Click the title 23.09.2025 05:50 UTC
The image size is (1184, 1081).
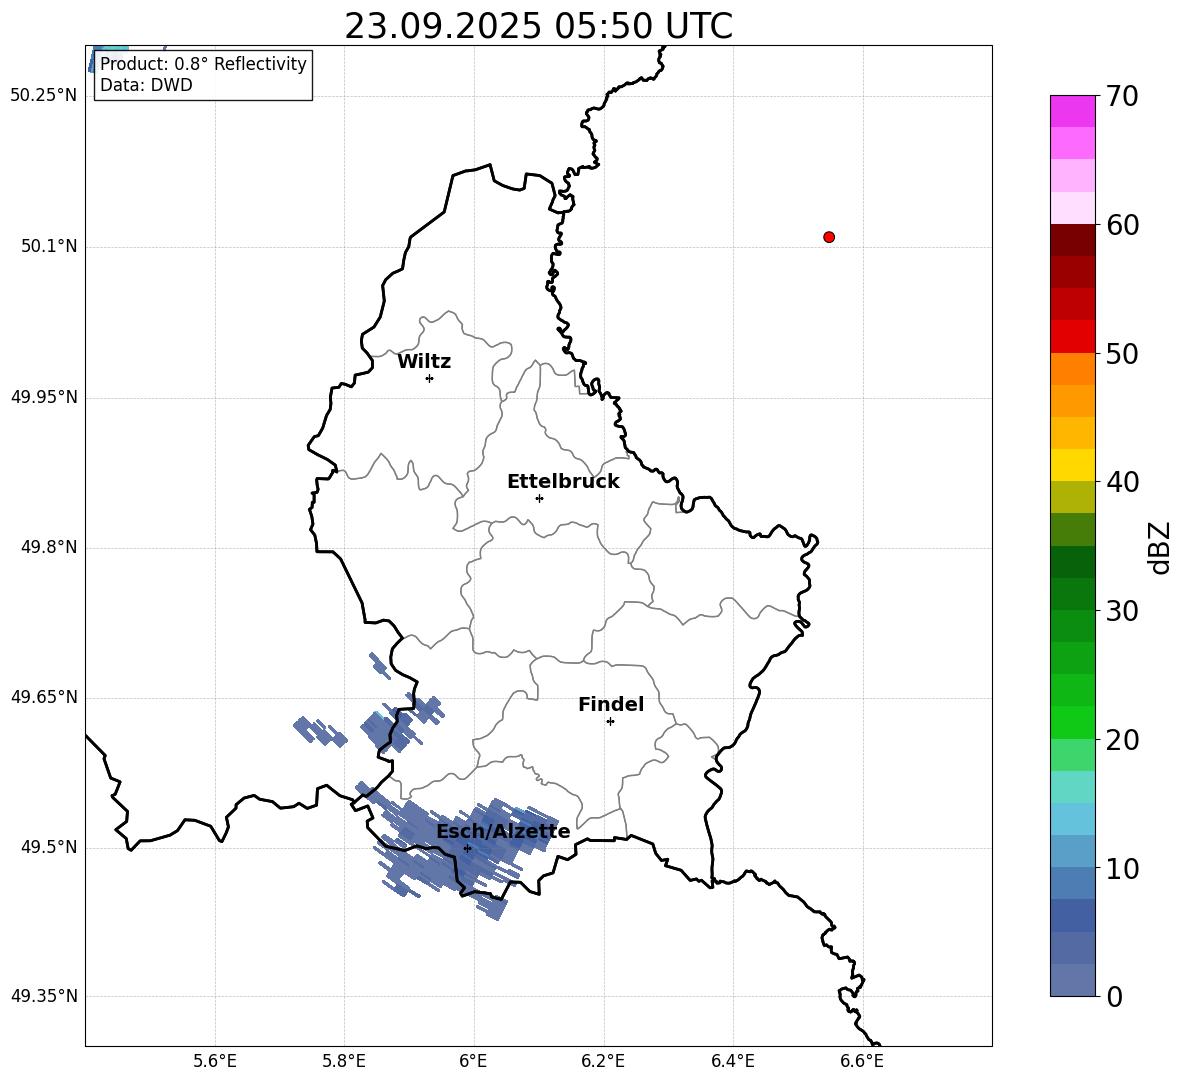pos(538,26)
